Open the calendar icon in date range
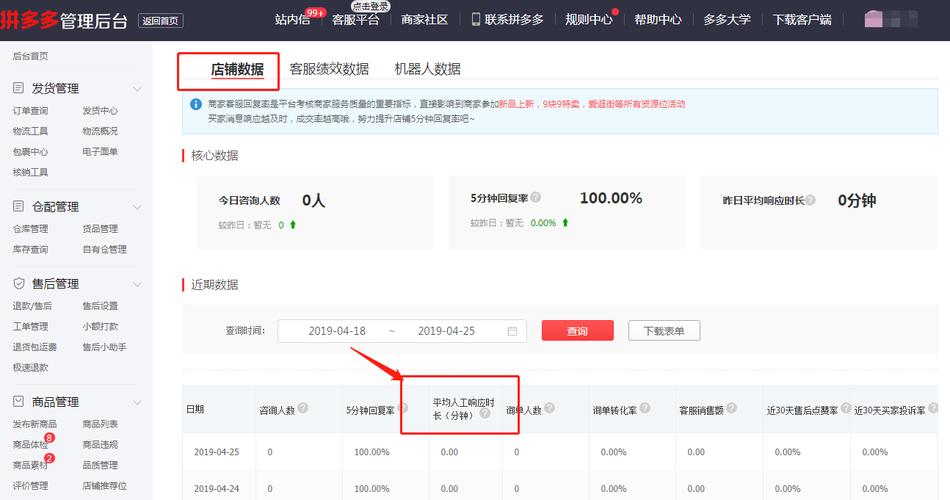This screenshot has height=500, width=950. pyautogui.click(x=513, y=331)
